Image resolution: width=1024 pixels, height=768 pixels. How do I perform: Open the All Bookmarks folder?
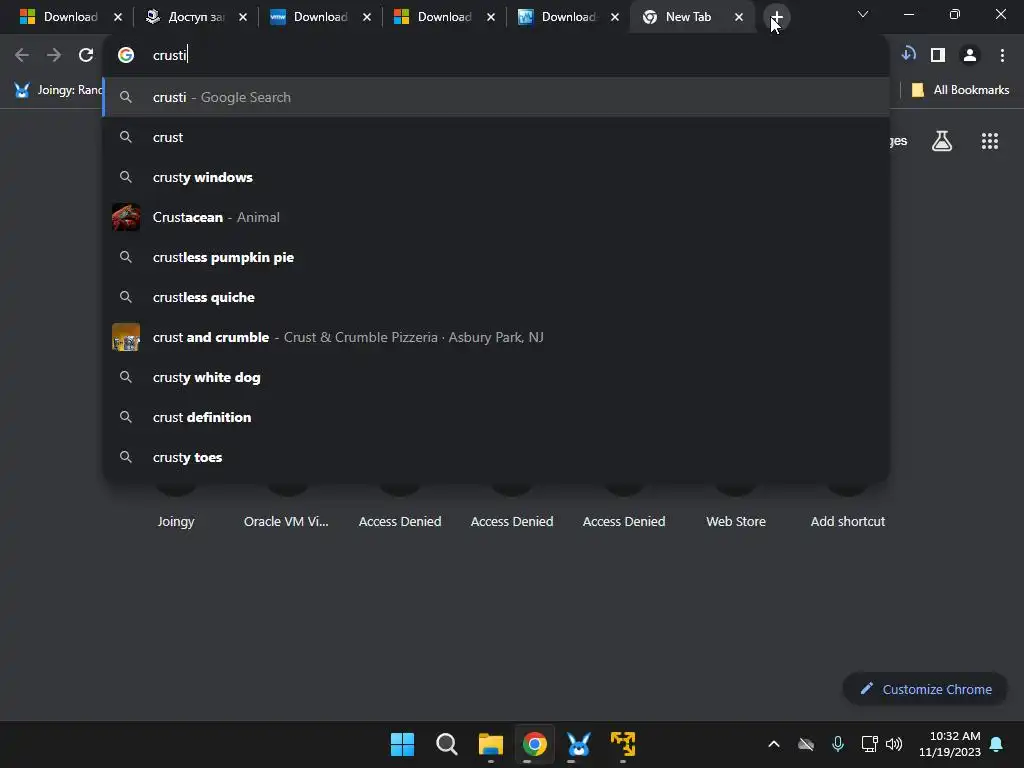pyautogui.click(x=960, y=90)
